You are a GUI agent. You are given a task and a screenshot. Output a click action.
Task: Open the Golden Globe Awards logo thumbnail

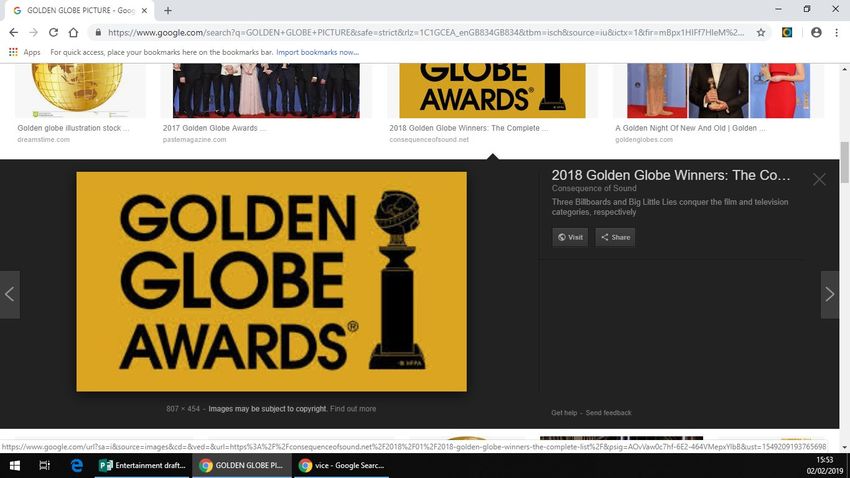tap(492, 90)
